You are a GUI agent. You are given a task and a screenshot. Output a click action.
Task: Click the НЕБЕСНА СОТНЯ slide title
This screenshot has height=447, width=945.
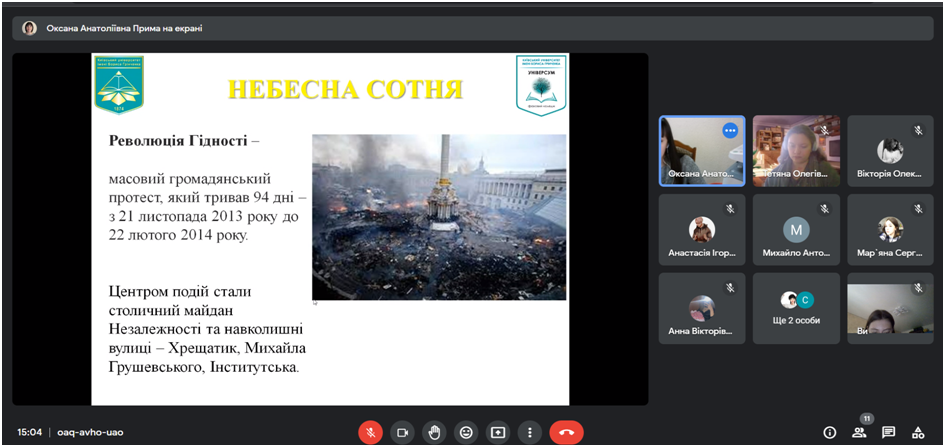click(346, 89)
